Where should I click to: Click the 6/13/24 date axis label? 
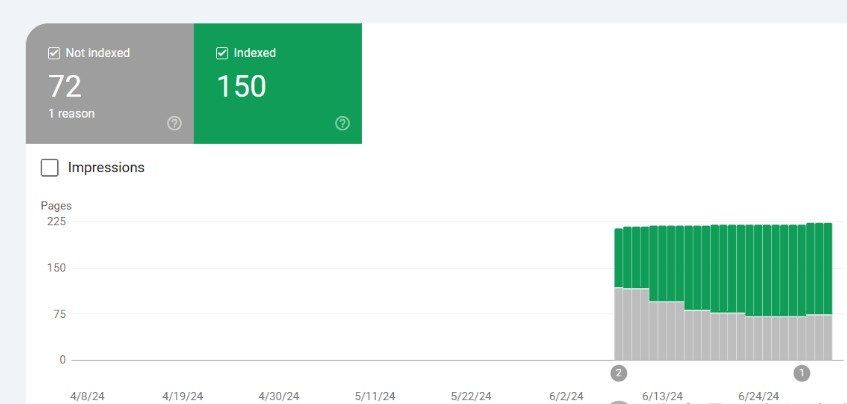click(x=663, y=396)
